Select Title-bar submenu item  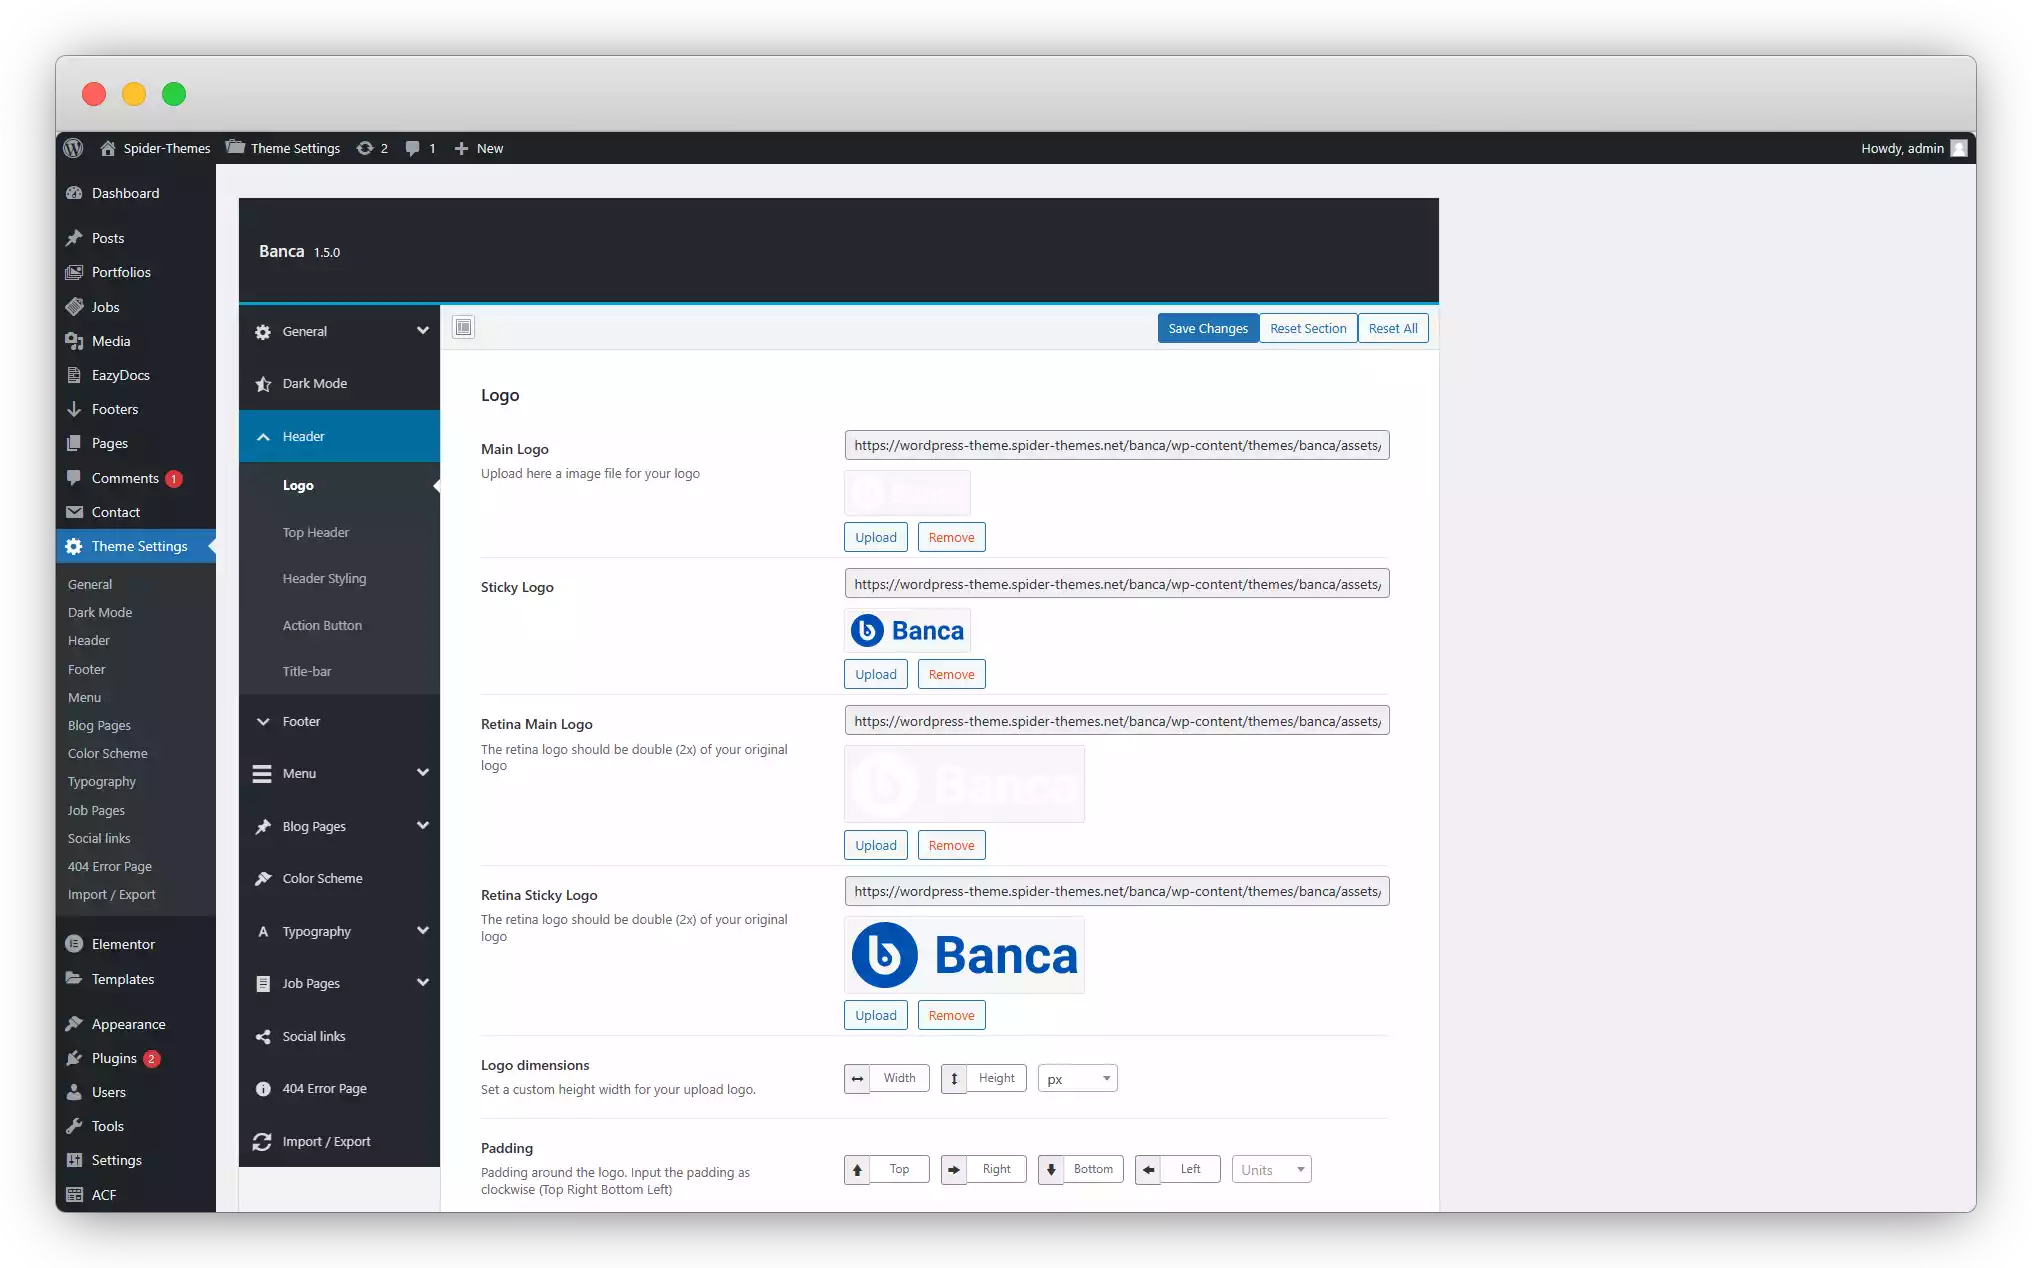click(x=306, y=671)
